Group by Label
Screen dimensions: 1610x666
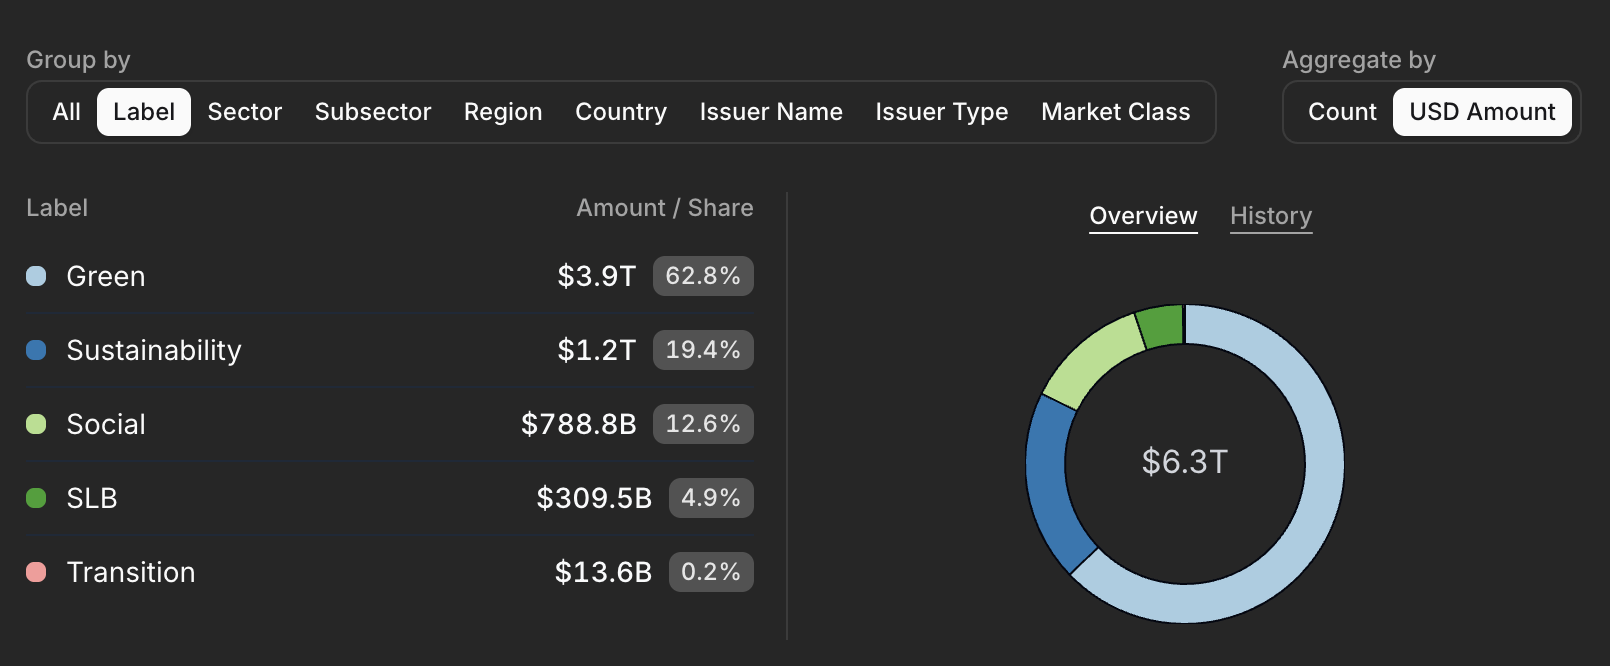point(144,112)
